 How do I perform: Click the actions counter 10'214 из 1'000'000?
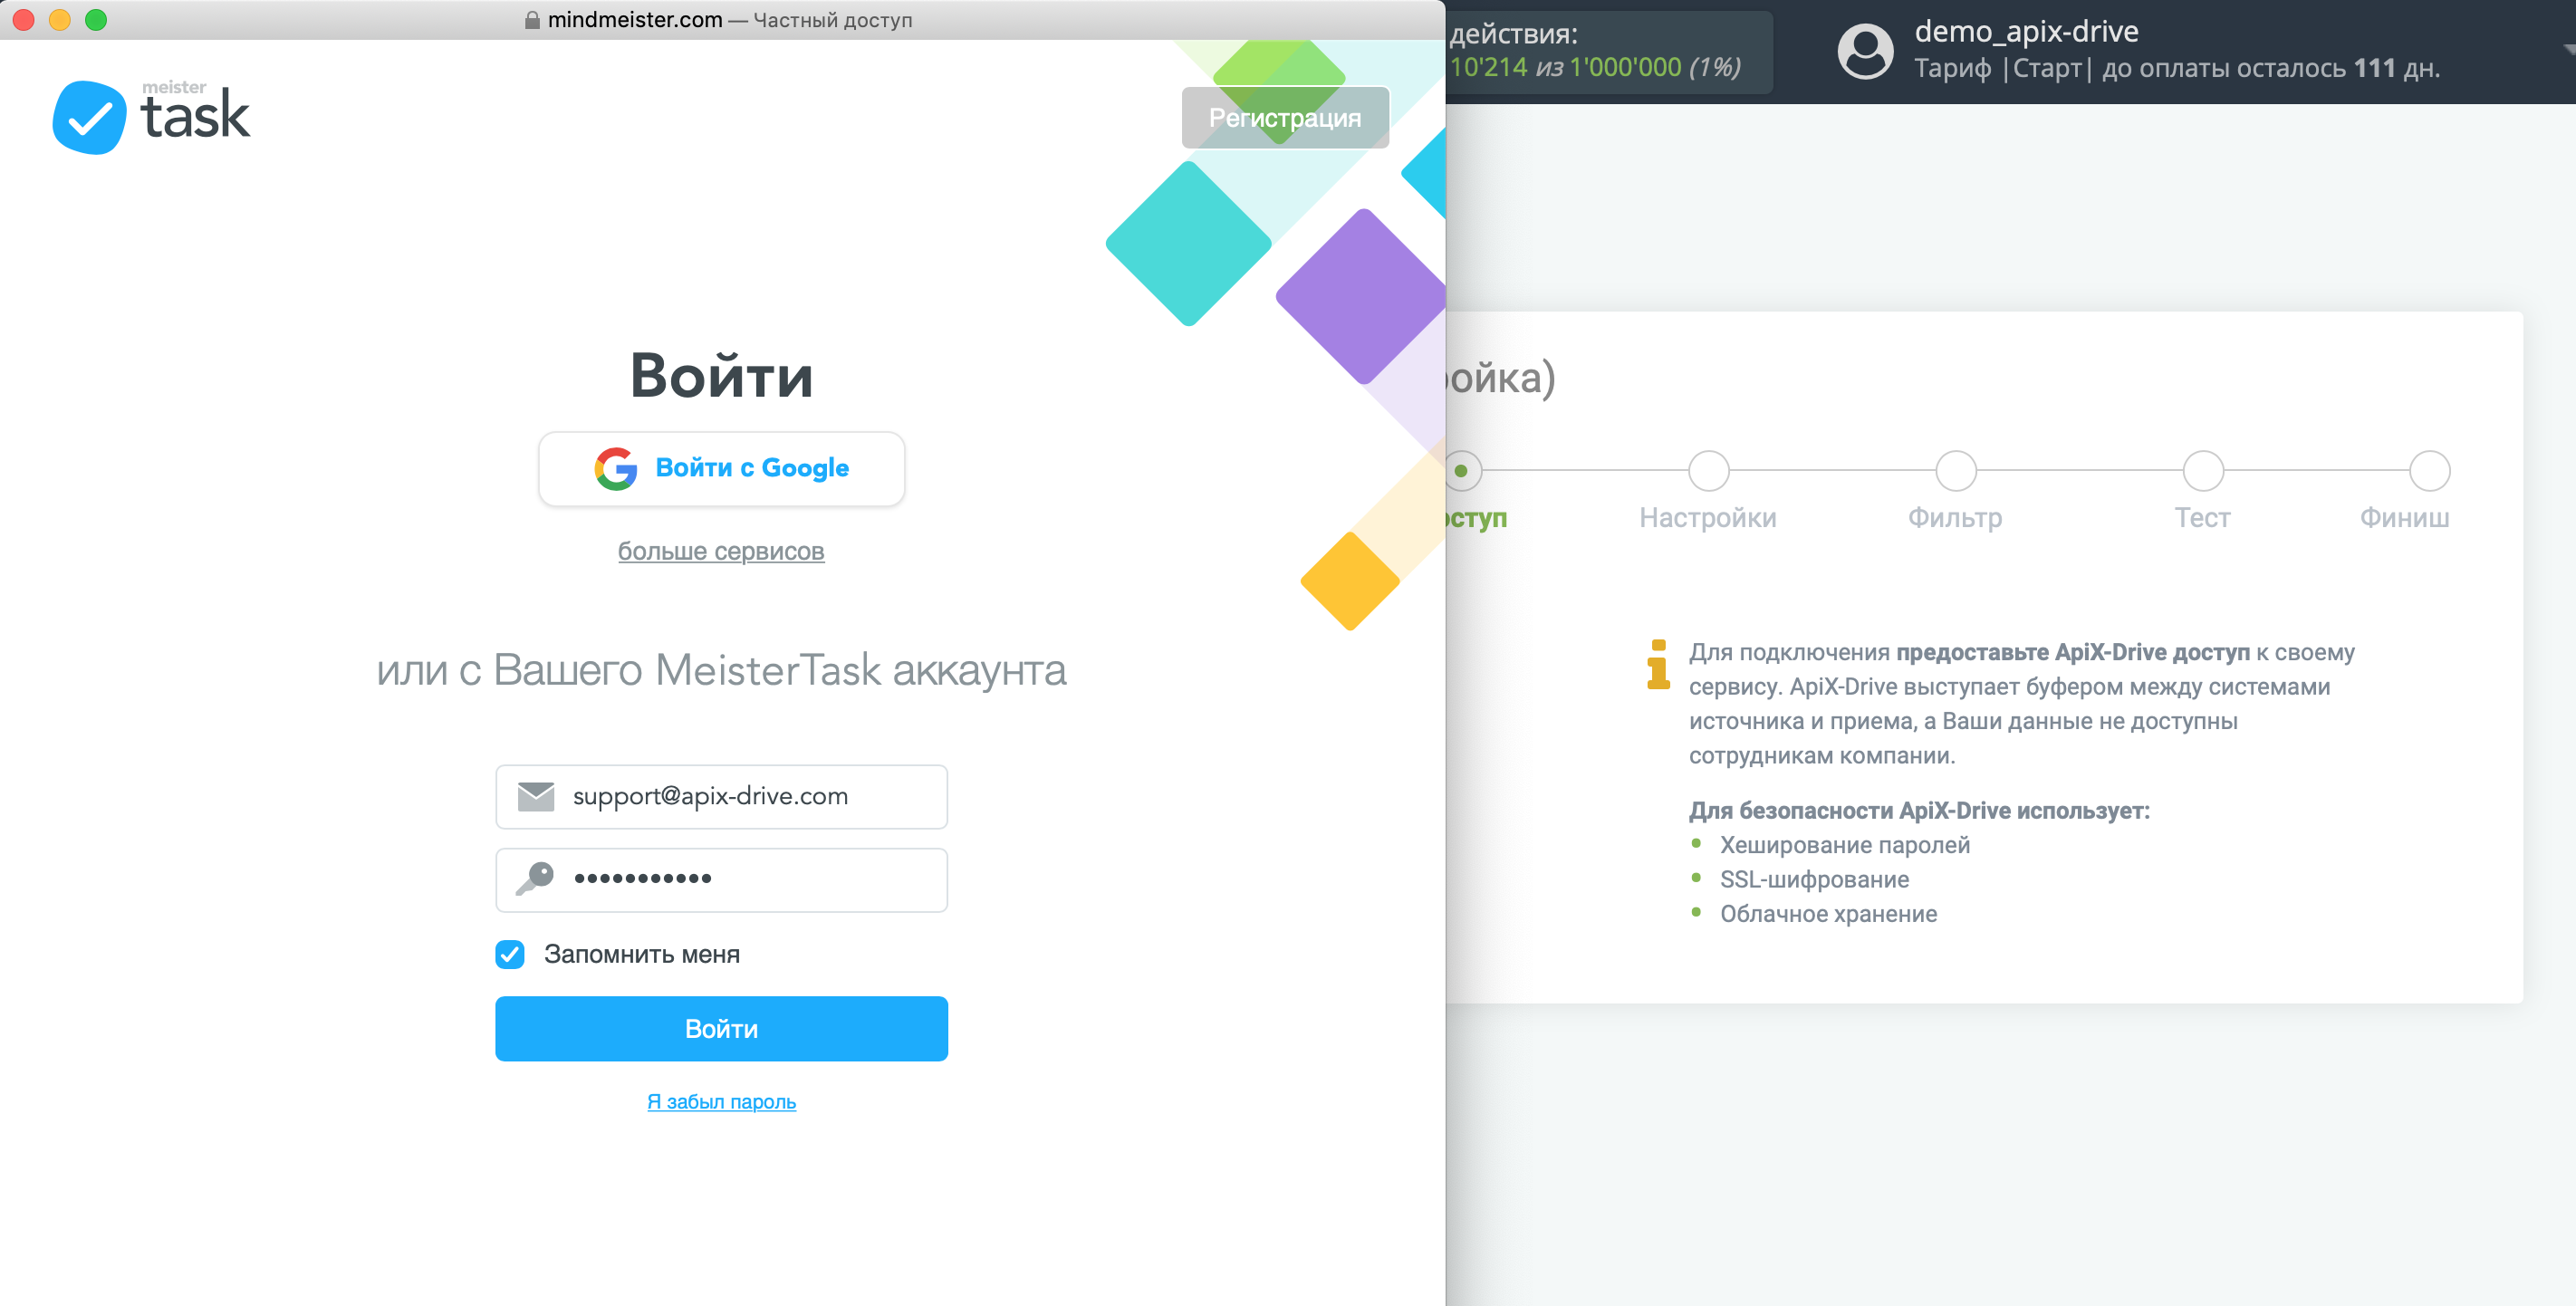[1596, 68]
